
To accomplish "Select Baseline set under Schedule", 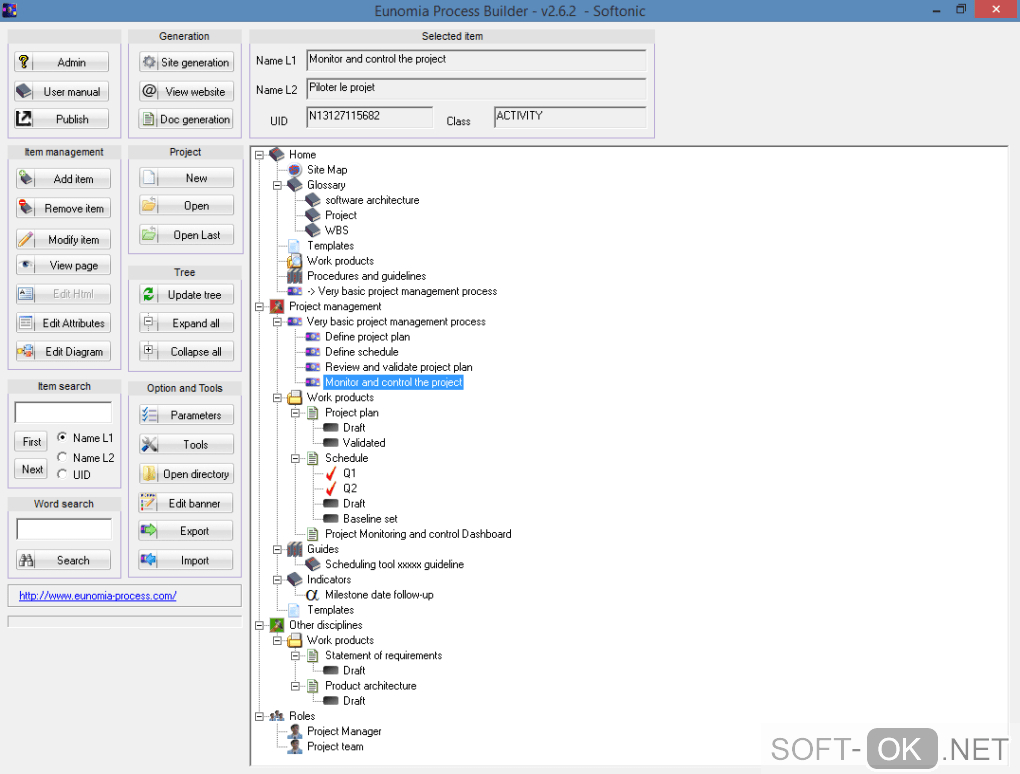I will [370, 519].
